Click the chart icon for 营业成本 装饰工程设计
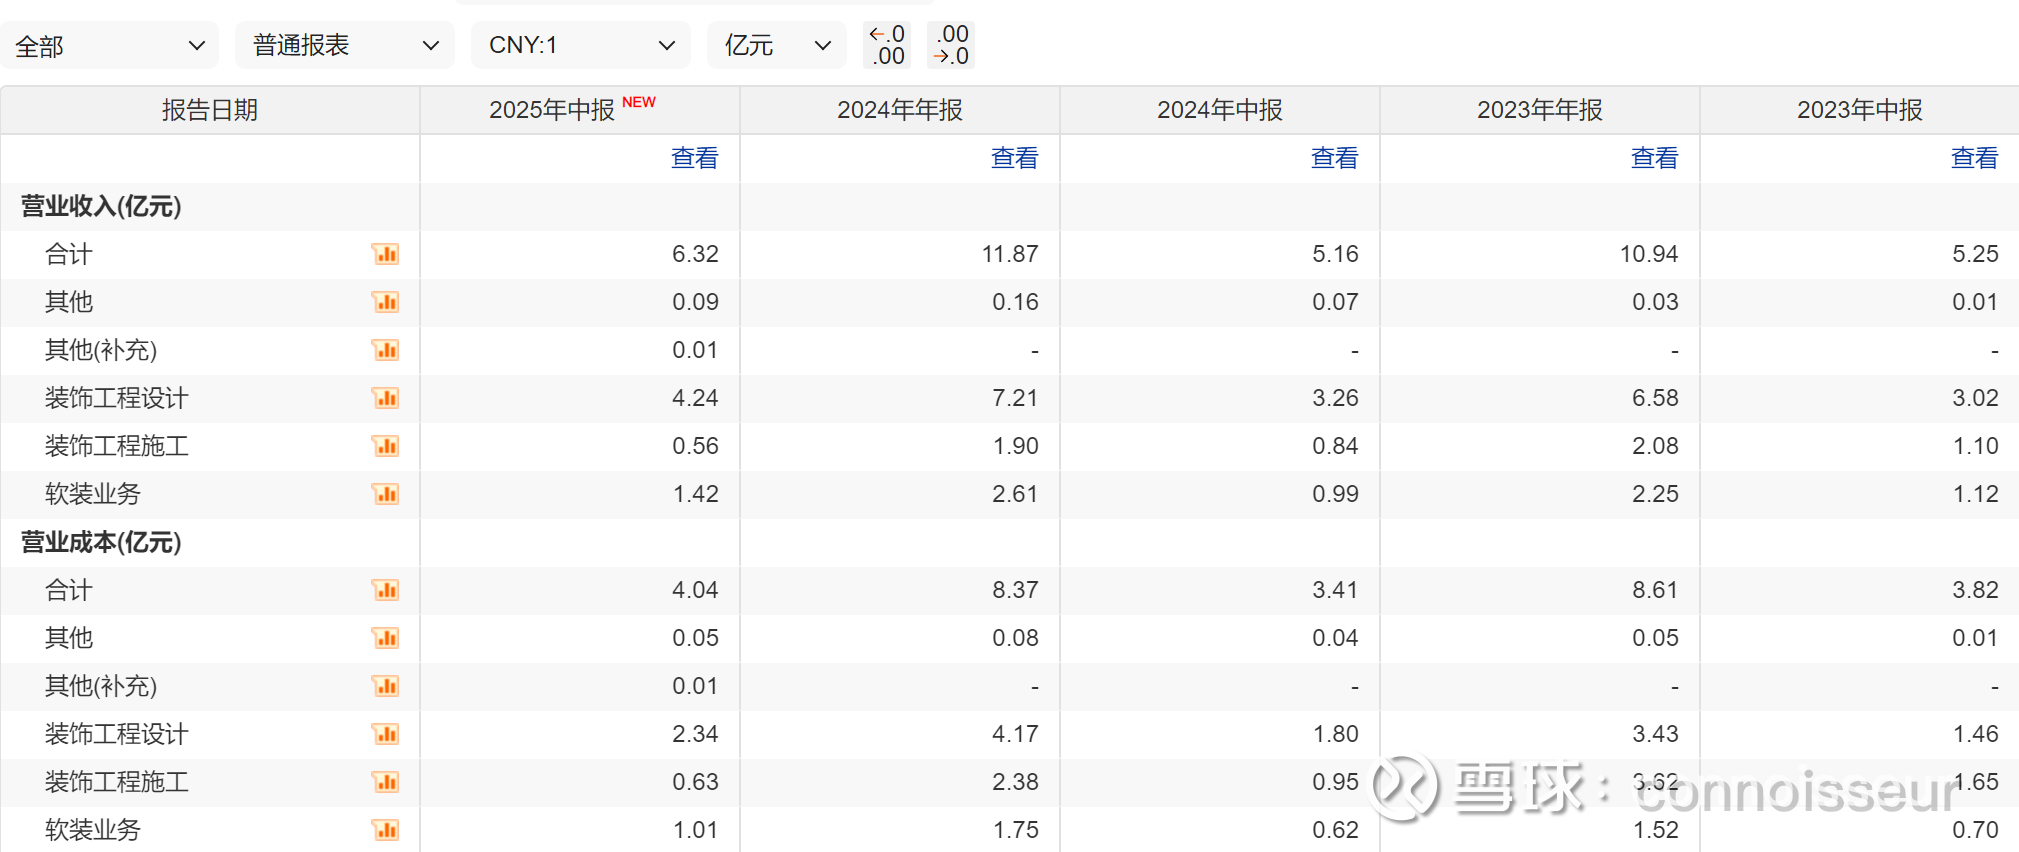This screenshot has height=852, width=2019. [385, 734]
